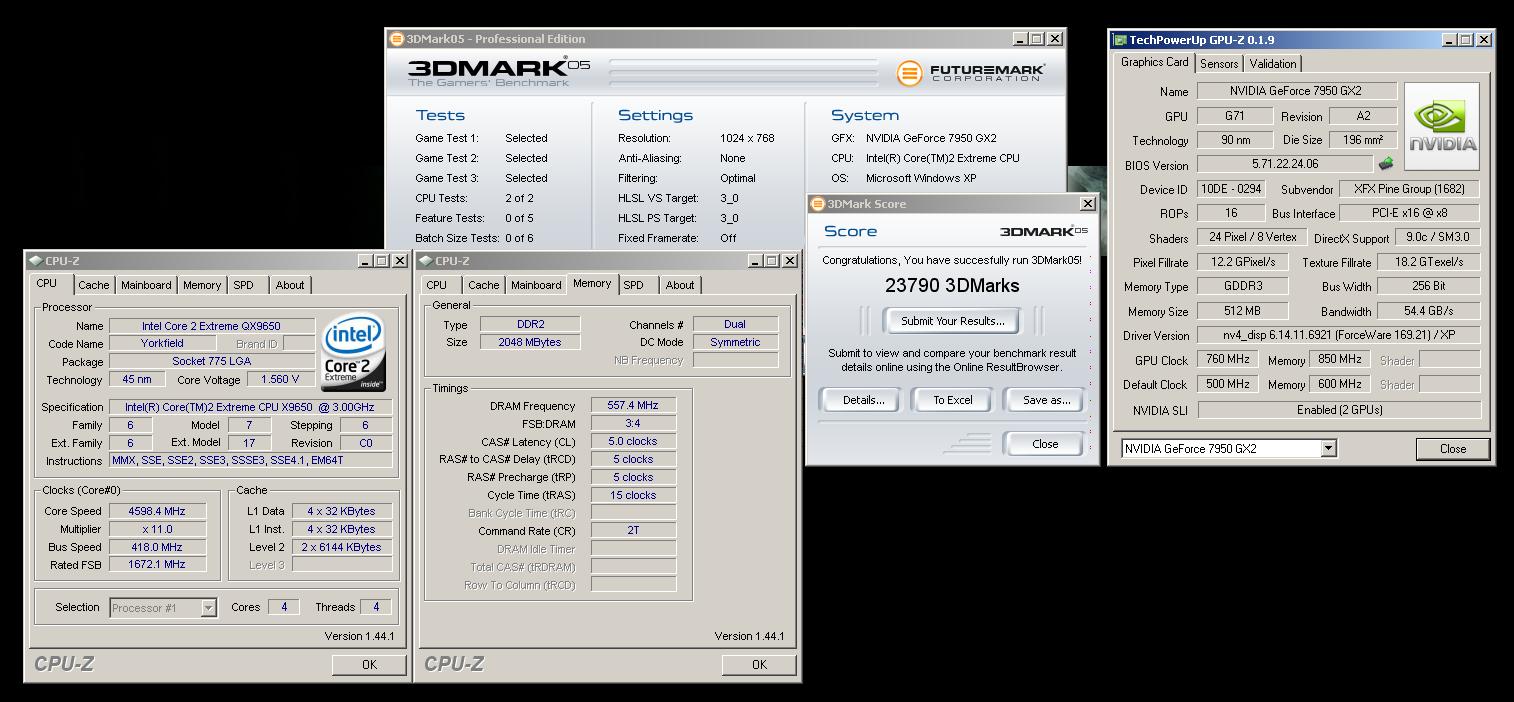Click the Size 2048 MBytes field
Screen dimensions: 1514x702
tap(530, 342)
